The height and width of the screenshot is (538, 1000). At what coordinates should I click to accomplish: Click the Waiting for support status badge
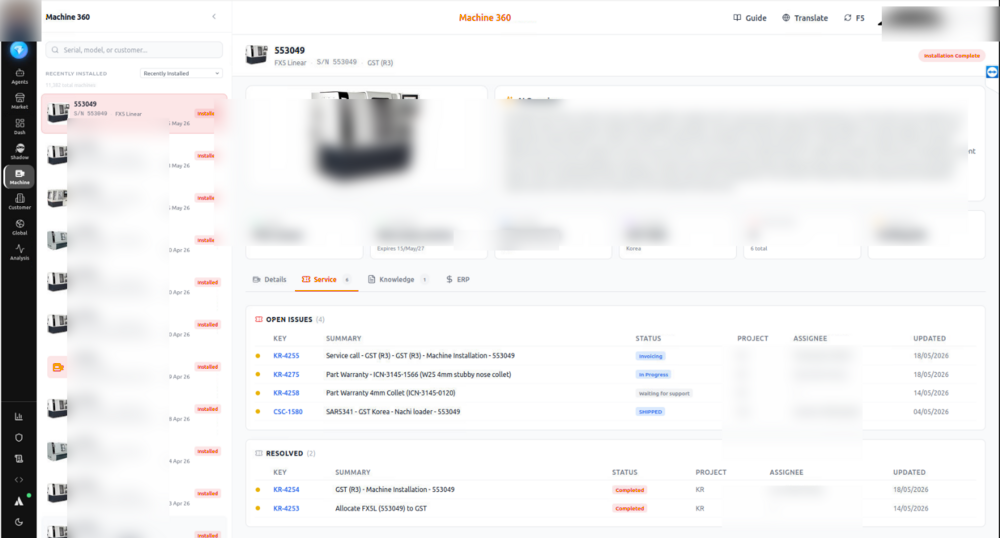tap(664, 393)
